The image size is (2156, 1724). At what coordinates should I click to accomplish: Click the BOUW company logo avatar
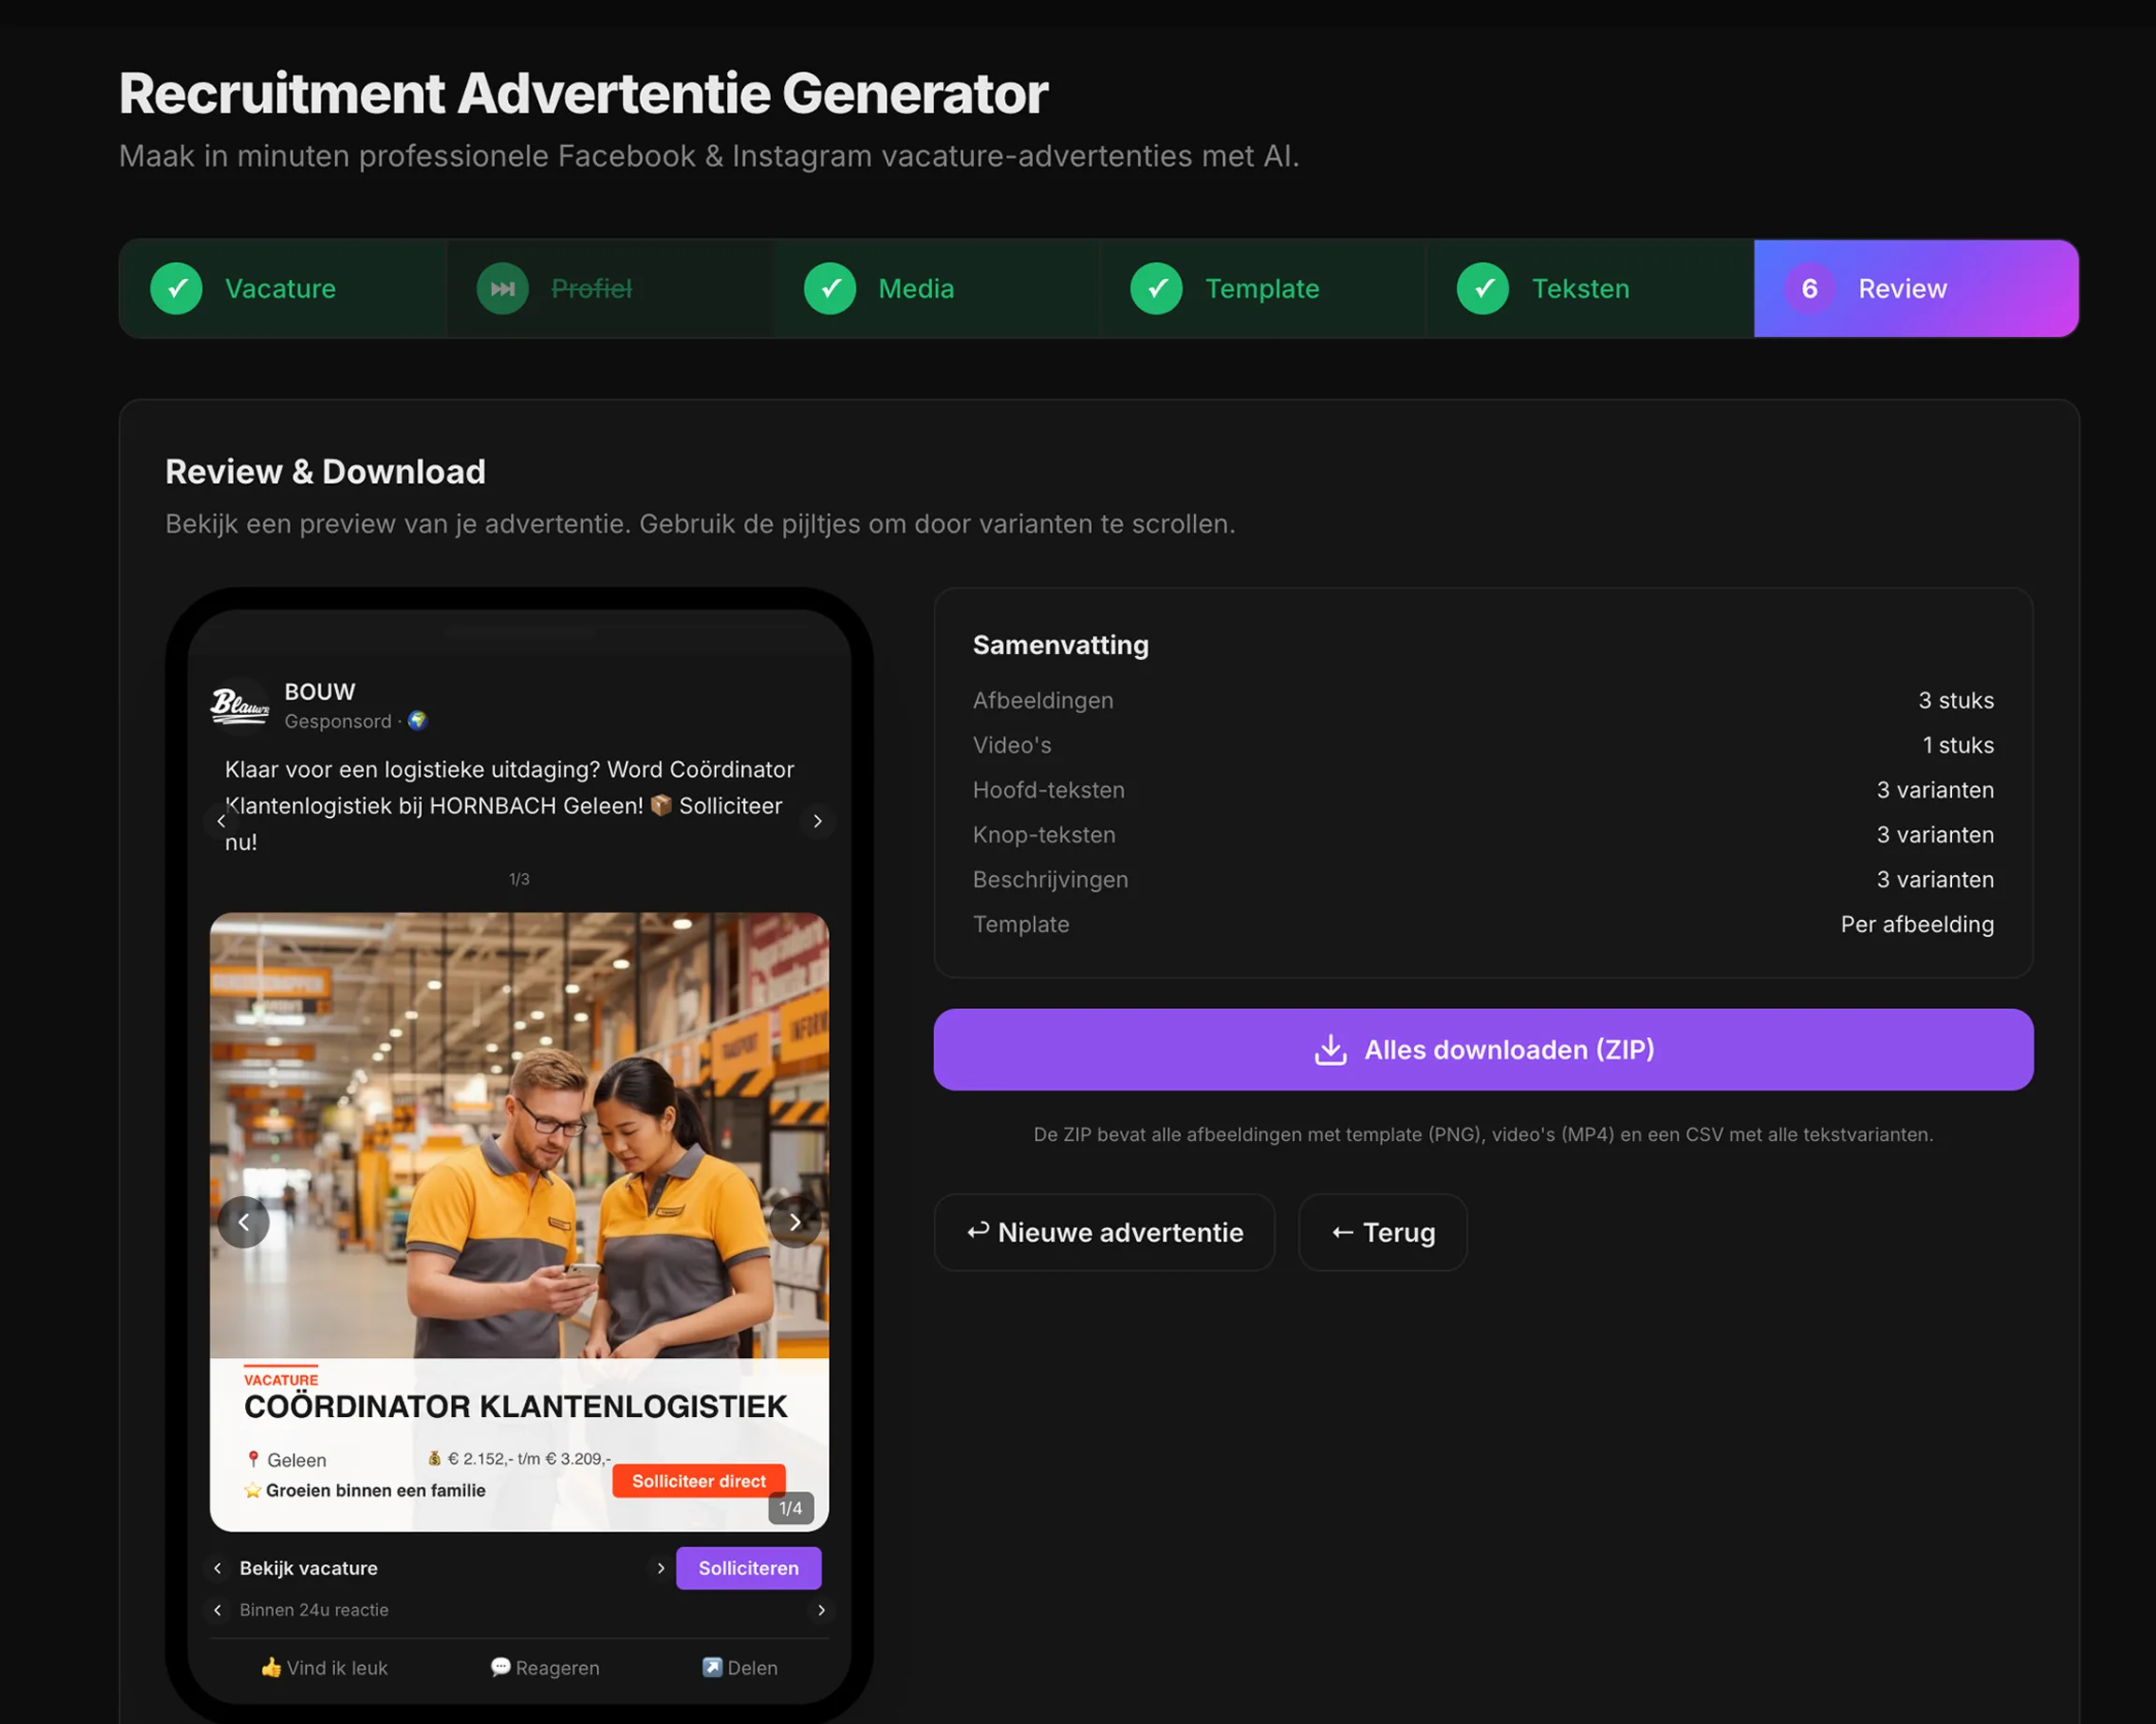[x=240, y=705]
